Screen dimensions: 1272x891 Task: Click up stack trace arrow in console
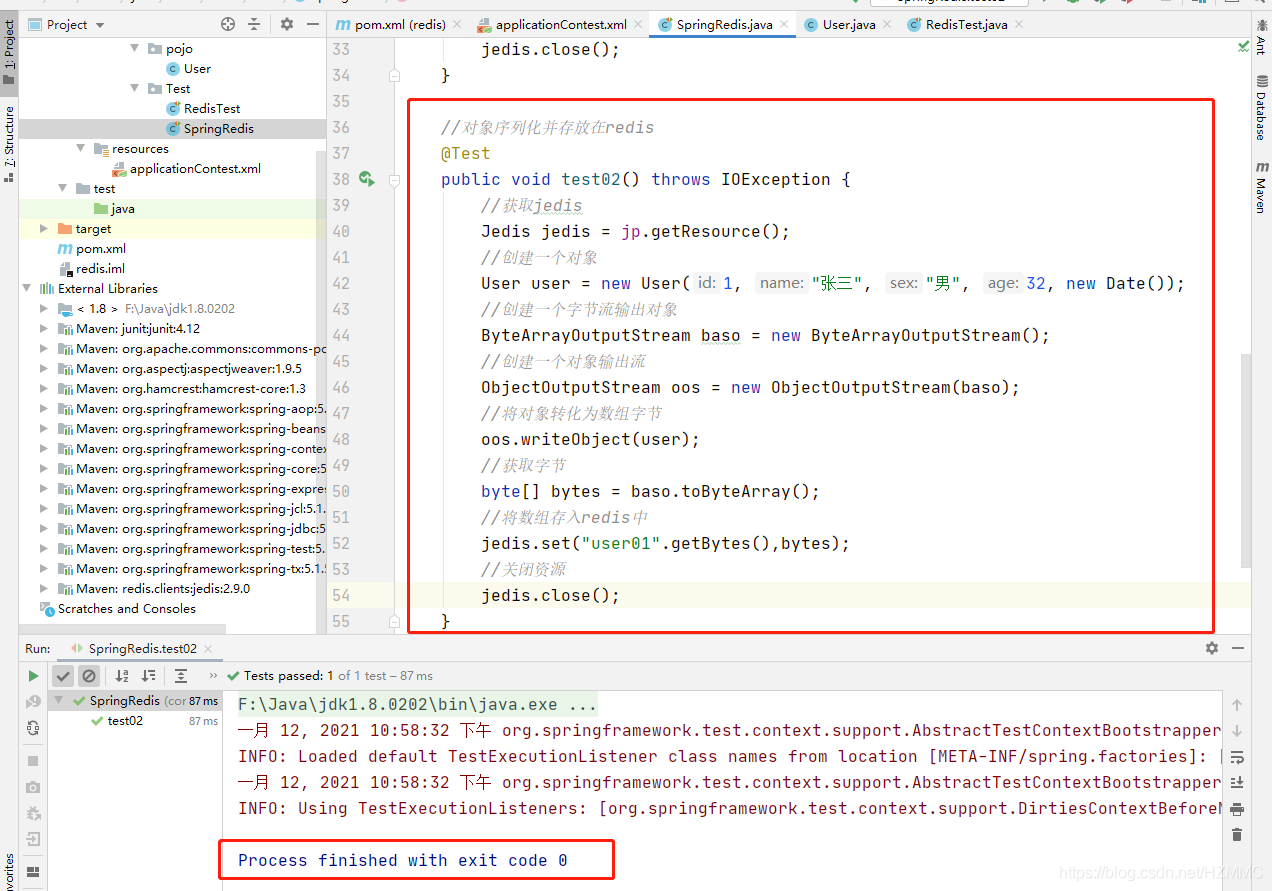[1237, 705]
